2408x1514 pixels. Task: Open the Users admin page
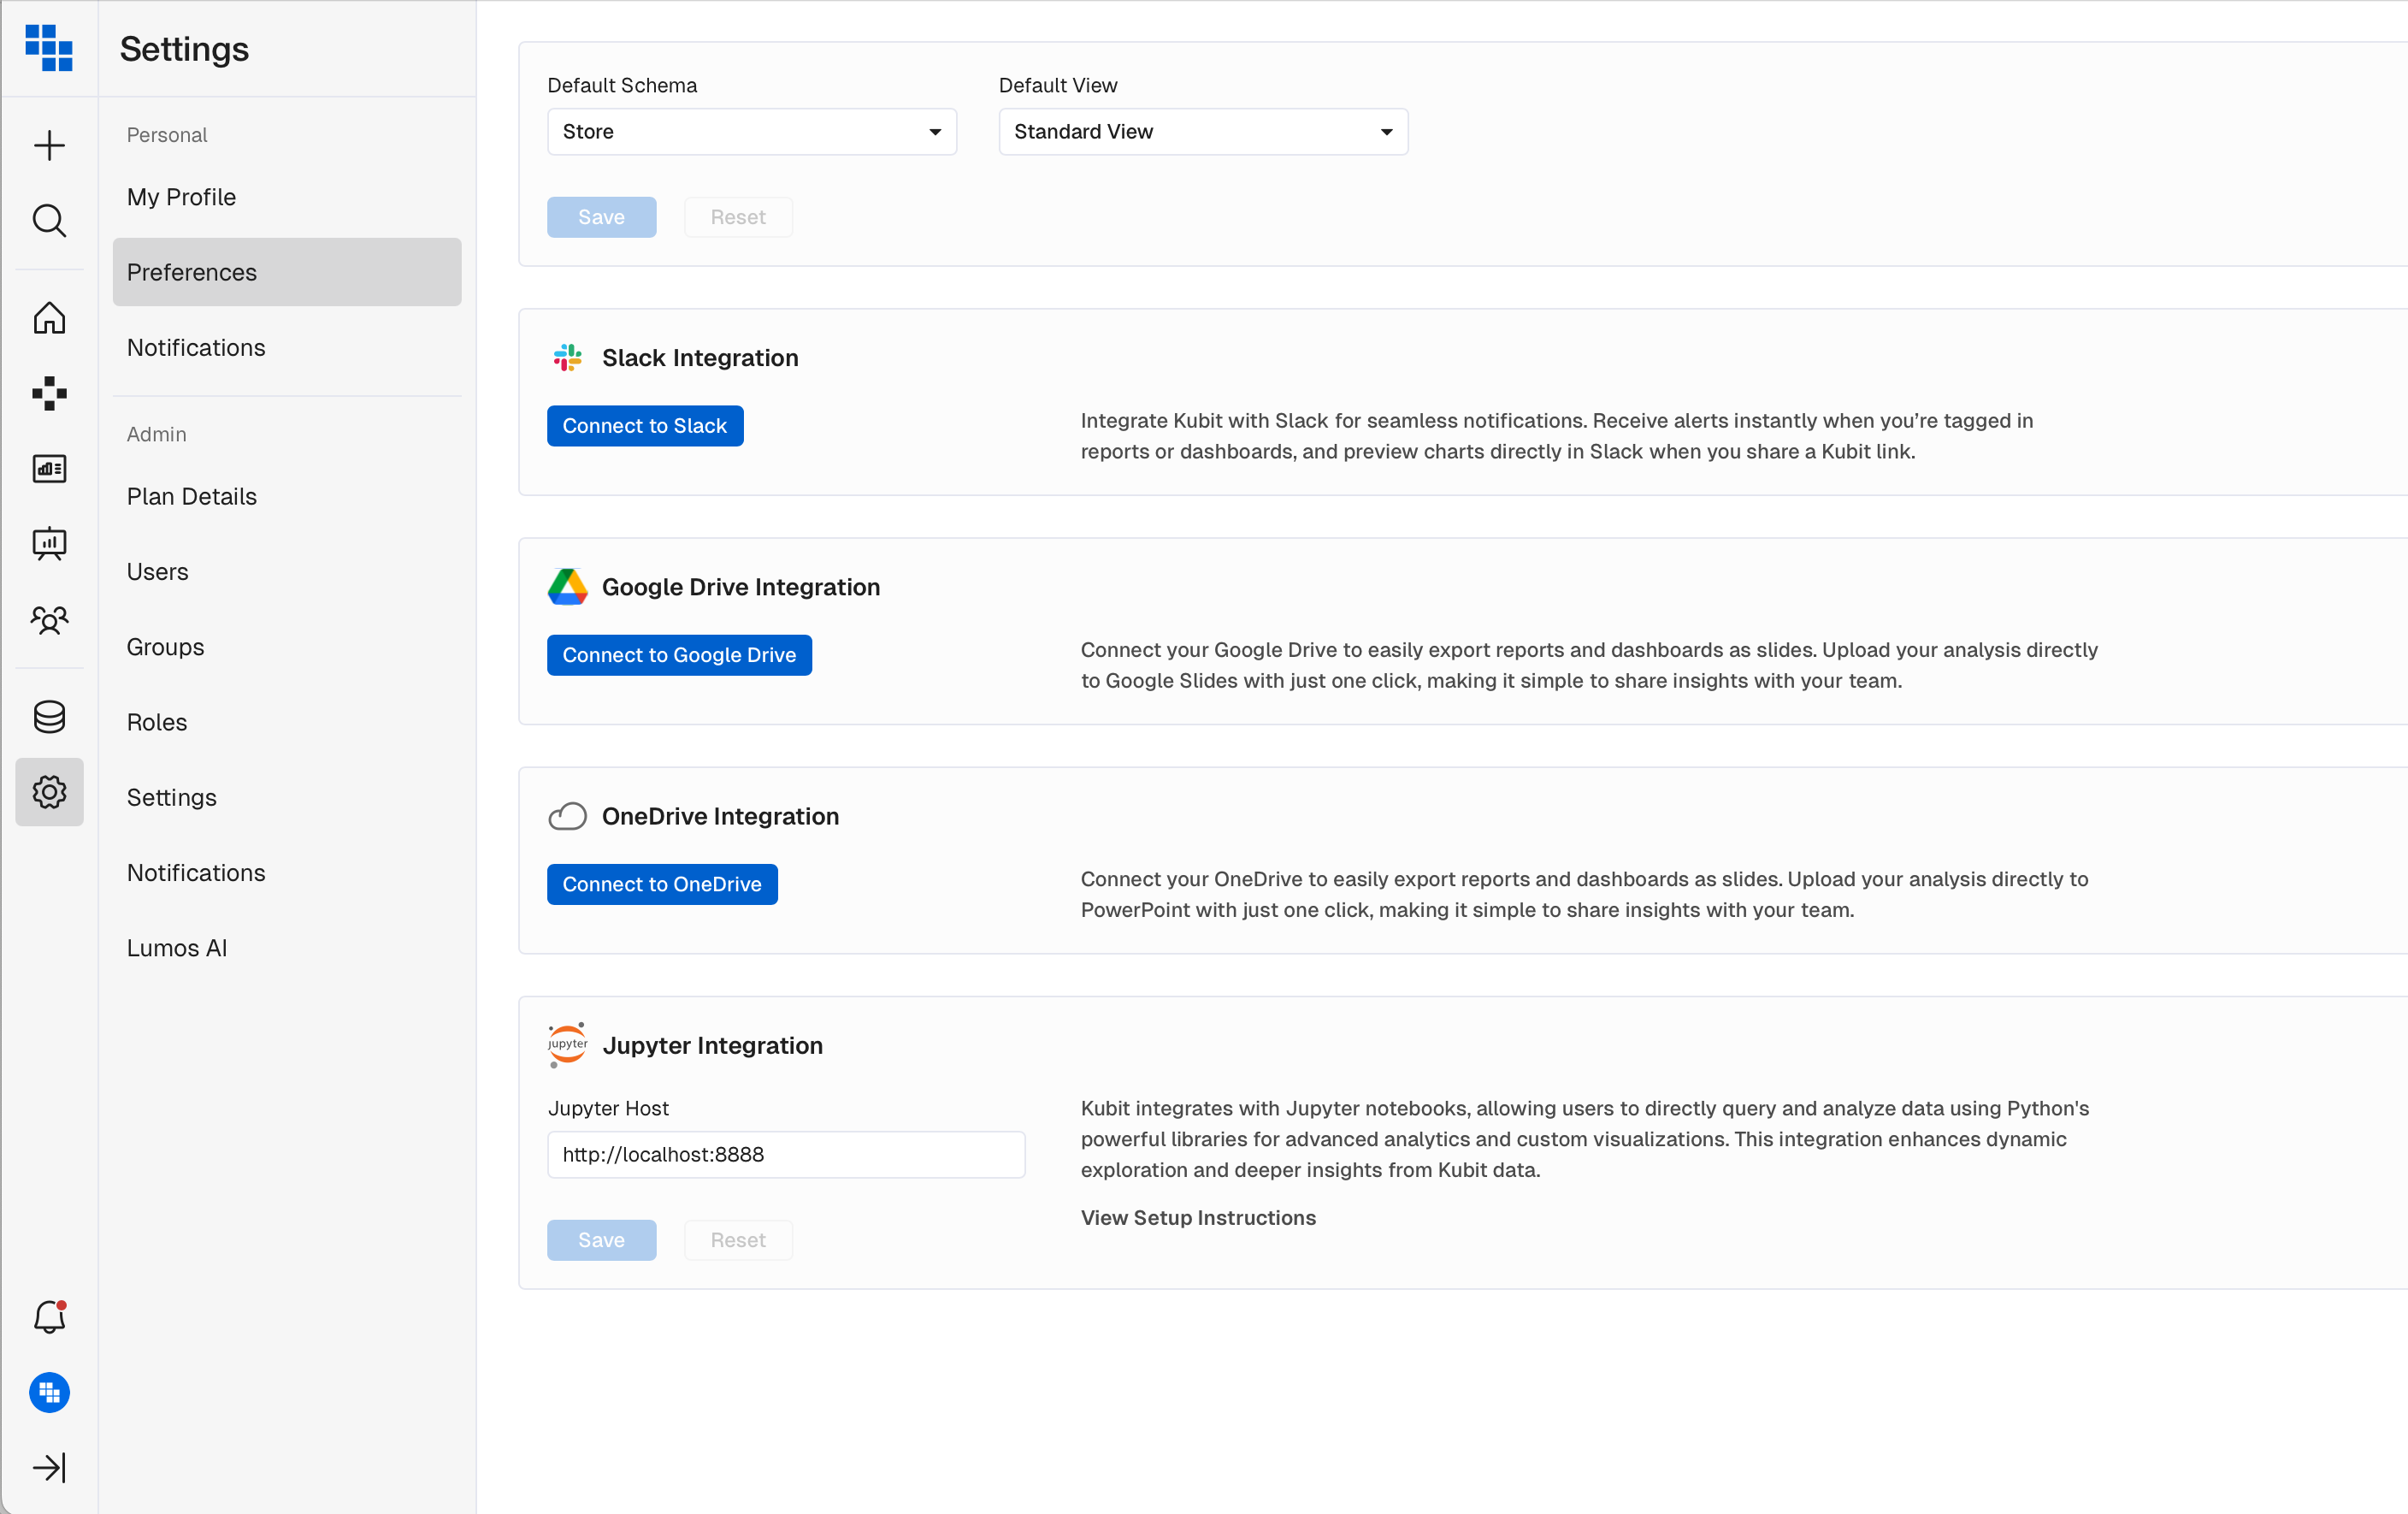pyautogui.click(x=157, y=572)
